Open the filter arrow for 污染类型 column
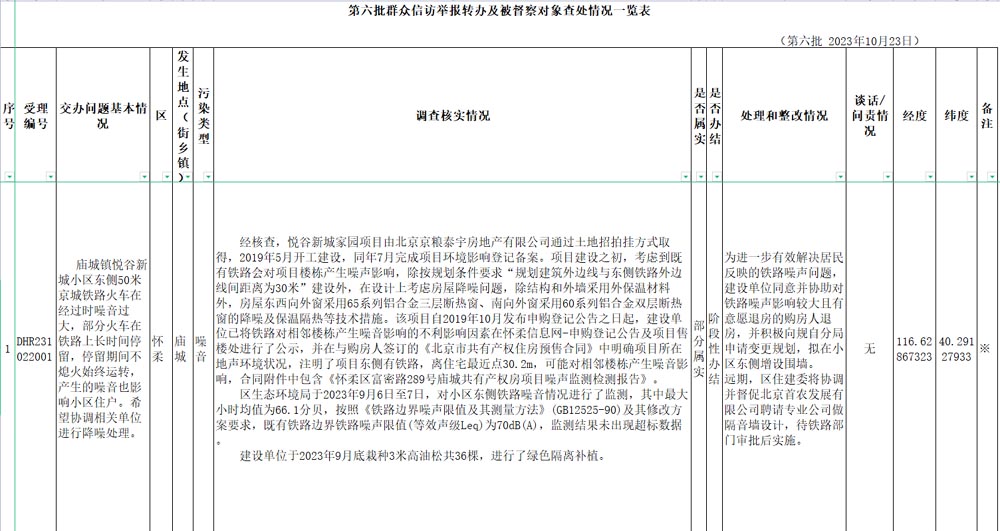This screenshot has height=531, width=1000. 208,177
